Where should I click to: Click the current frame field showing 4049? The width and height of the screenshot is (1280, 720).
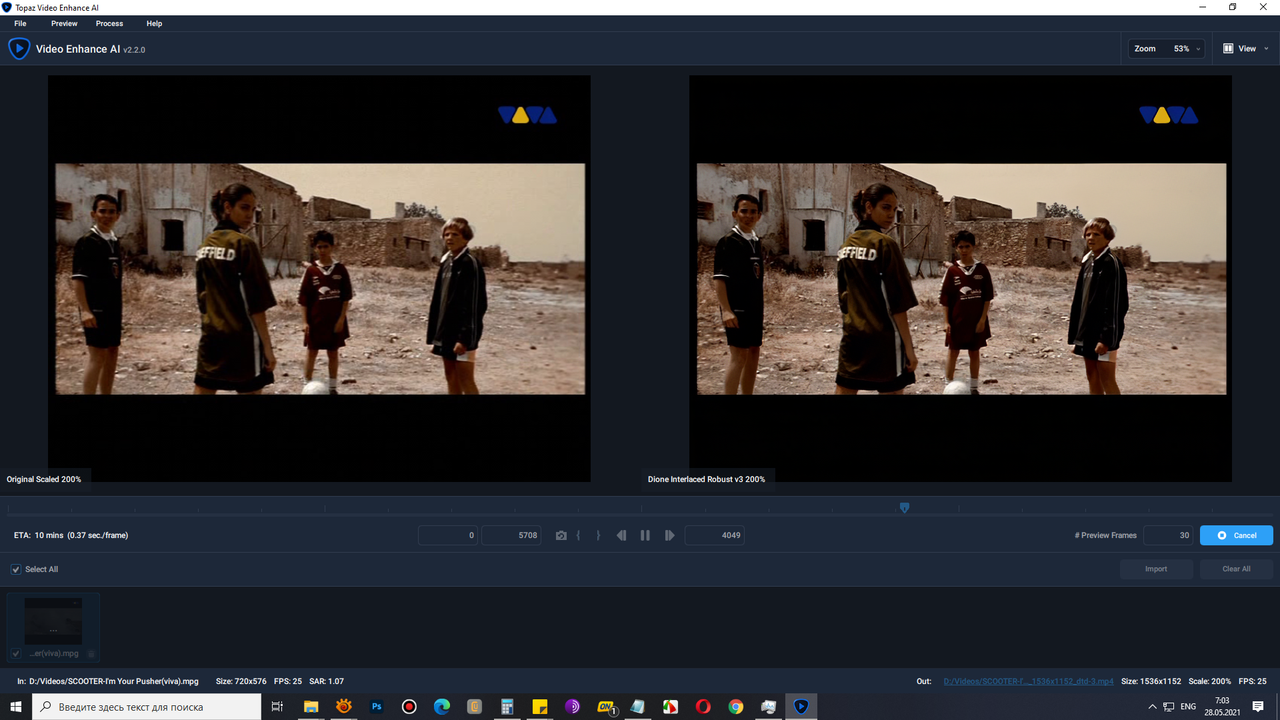(714, 535)
